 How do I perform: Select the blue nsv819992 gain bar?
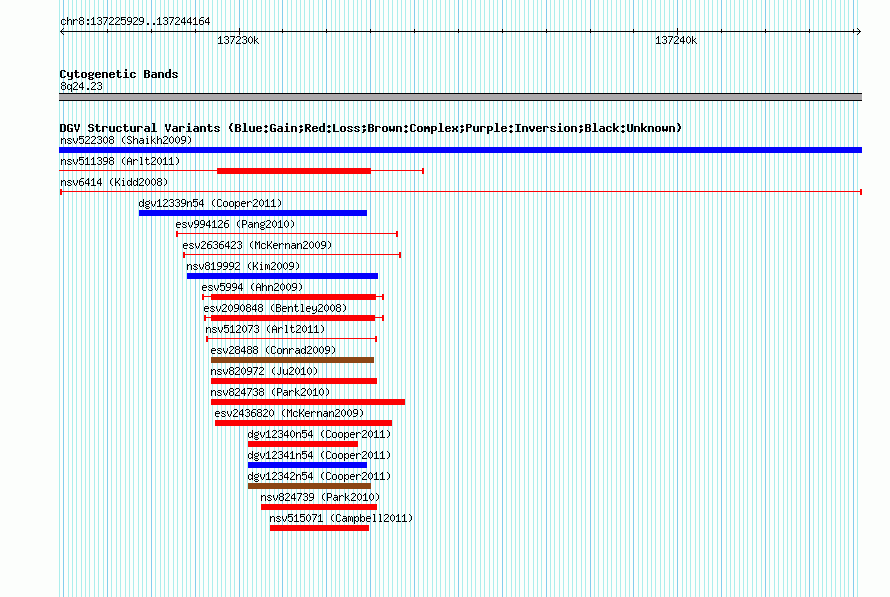pyautogui.click(x=282, y=276)
